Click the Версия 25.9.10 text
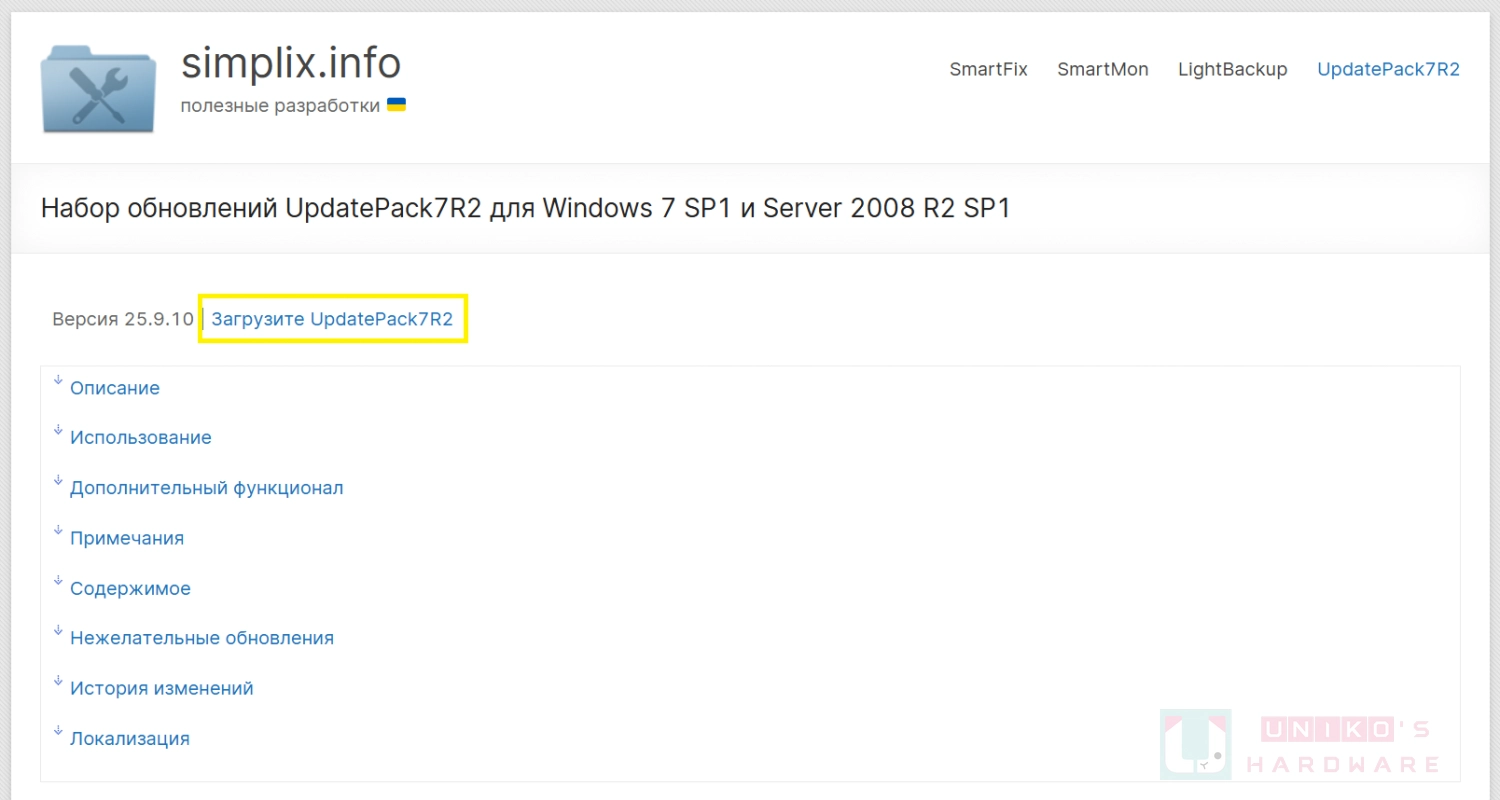 [123, 319]
